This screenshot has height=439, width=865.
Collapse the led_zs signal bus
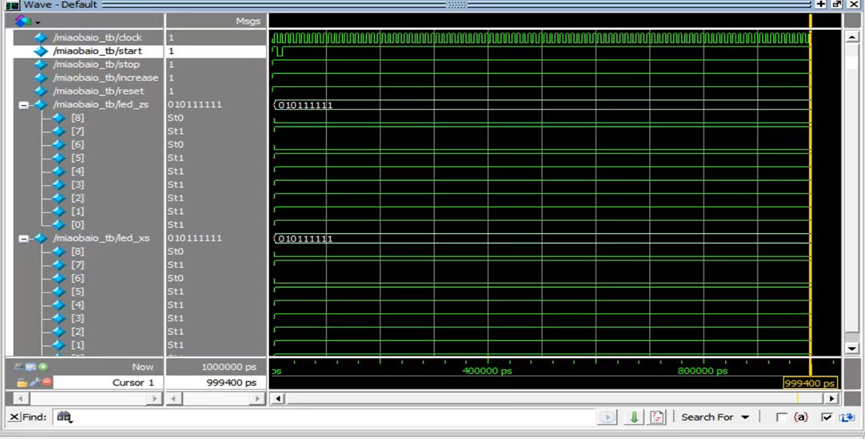pyautogui.click(x=23, y=104)
